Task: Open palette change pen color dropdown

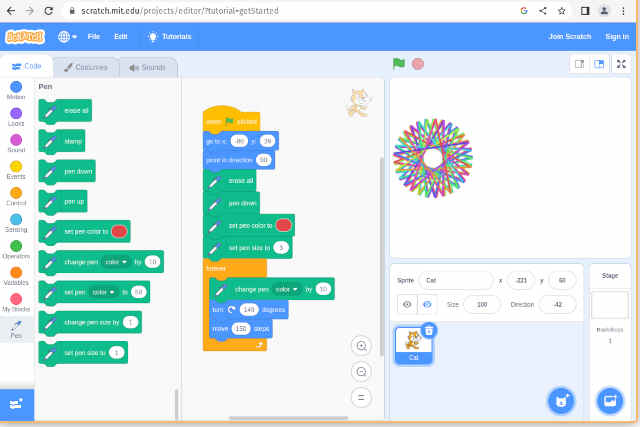Action: pyautogui.click(x=116, y=262)
